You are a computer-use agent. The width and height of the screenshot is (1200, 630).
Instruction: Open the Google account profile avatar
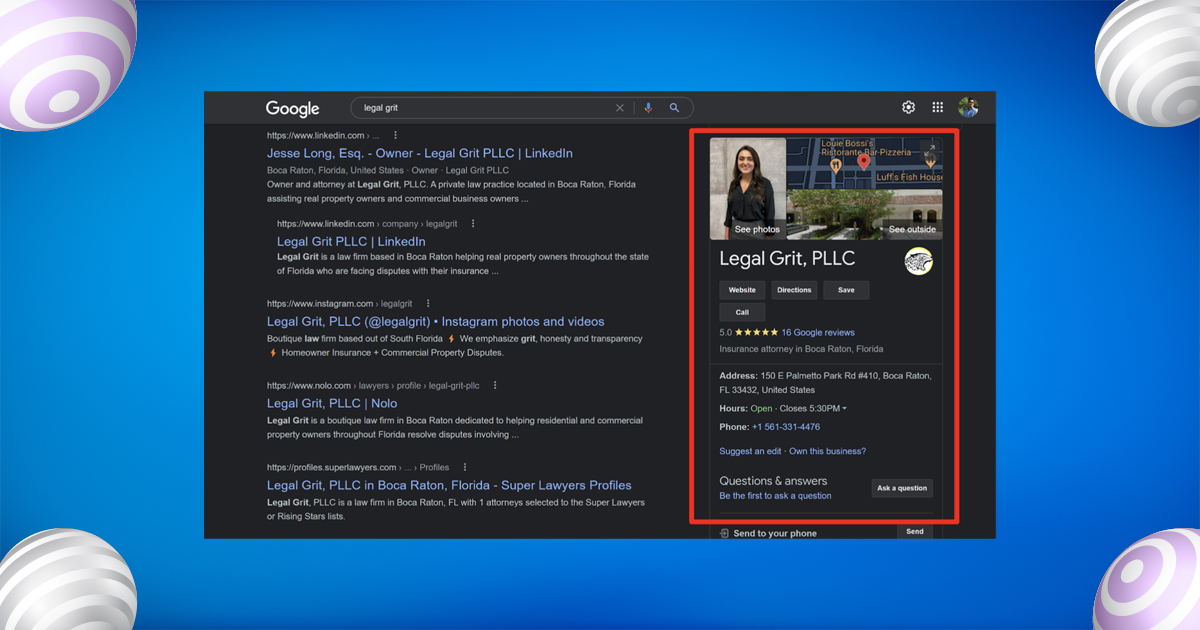tap(967, 108)
